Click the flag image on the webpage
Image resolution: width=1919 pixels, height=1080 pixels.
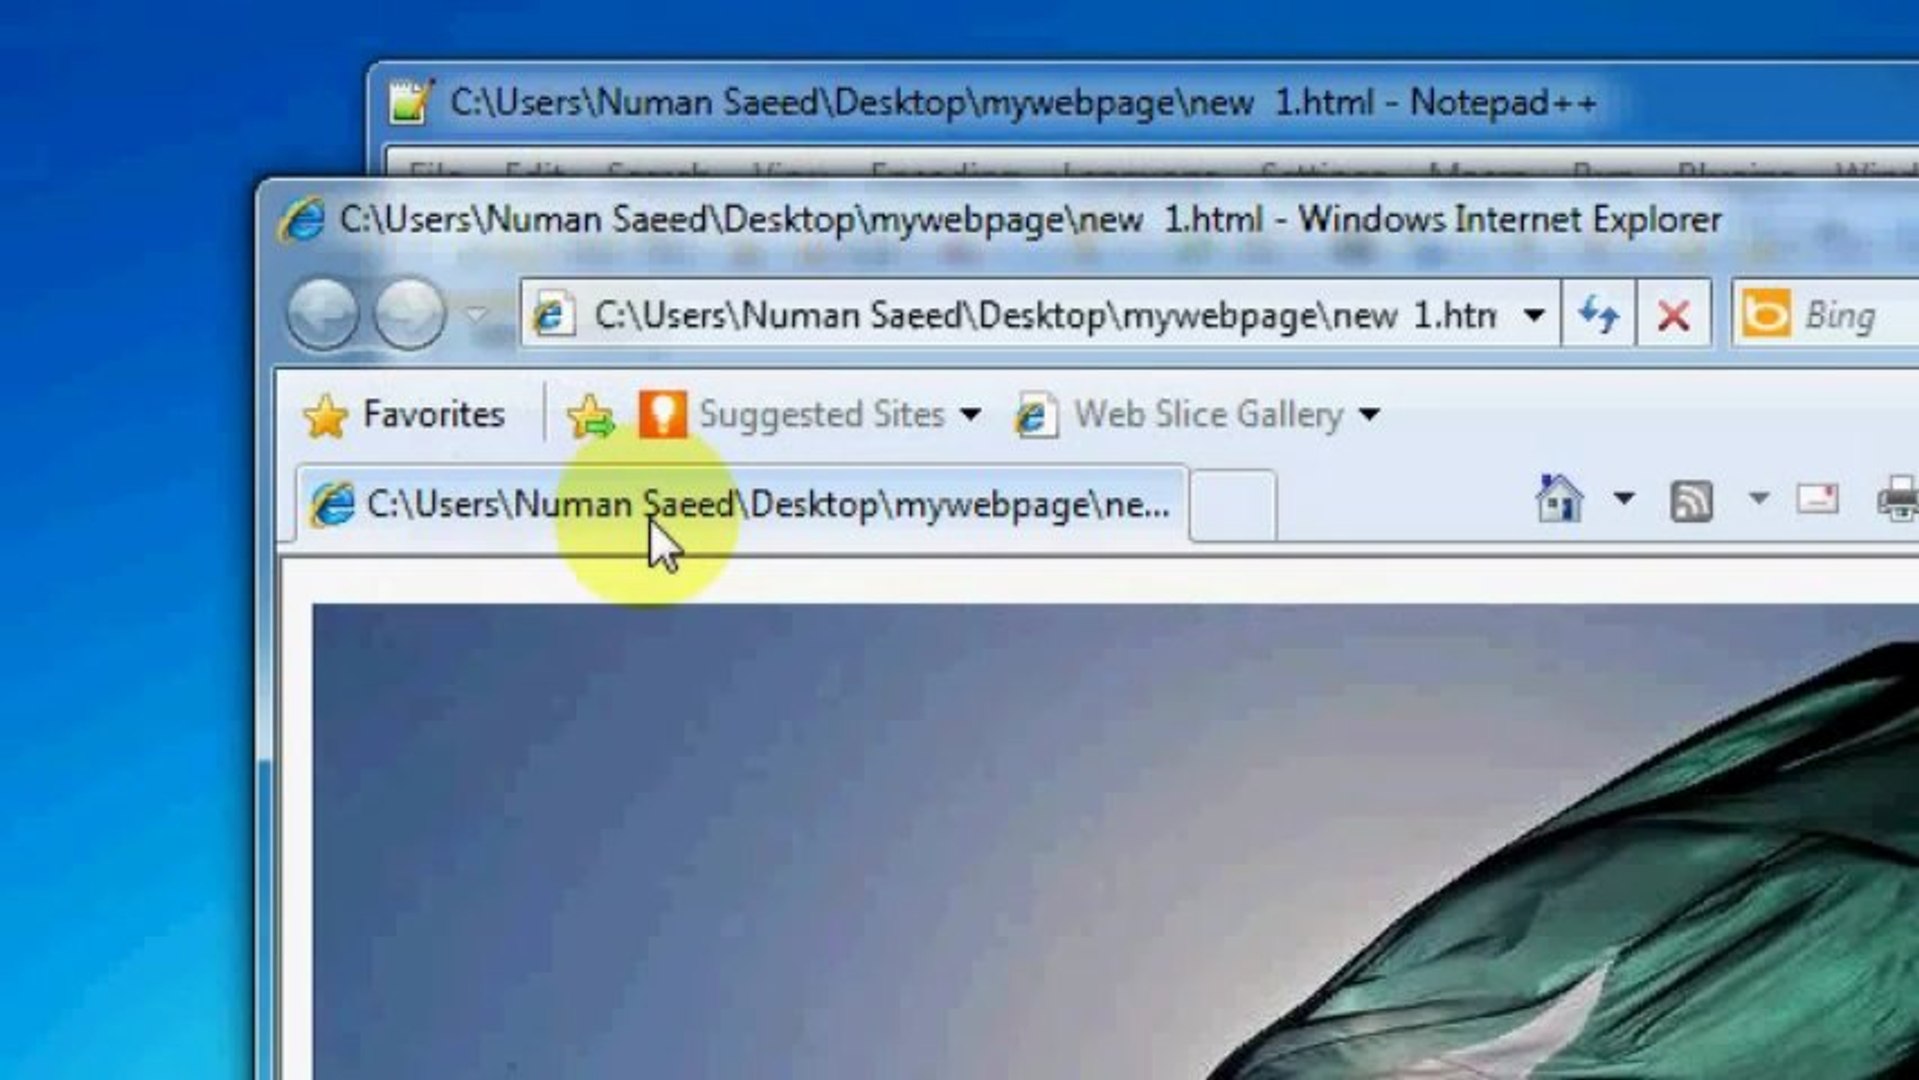click(x=1115, y=841)
